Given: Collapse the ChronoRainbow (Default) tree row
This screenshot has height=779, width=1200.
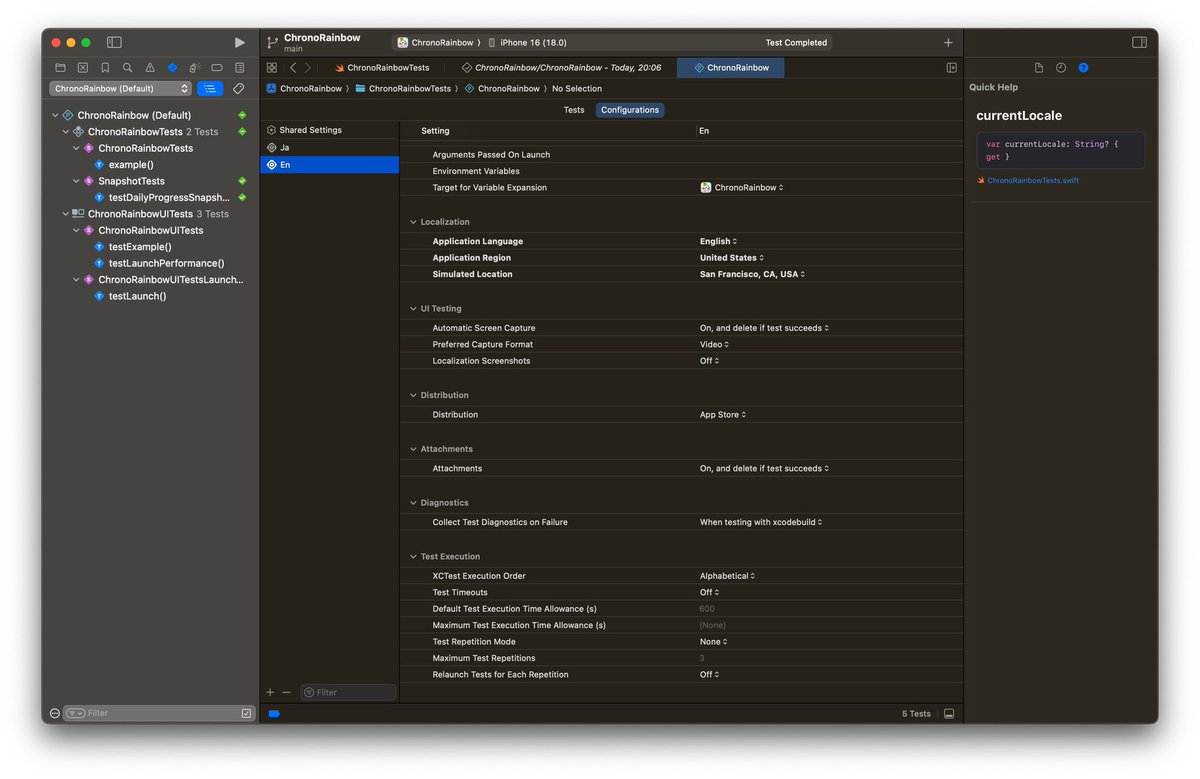Looking at the screenshot, I should (56, 115).
